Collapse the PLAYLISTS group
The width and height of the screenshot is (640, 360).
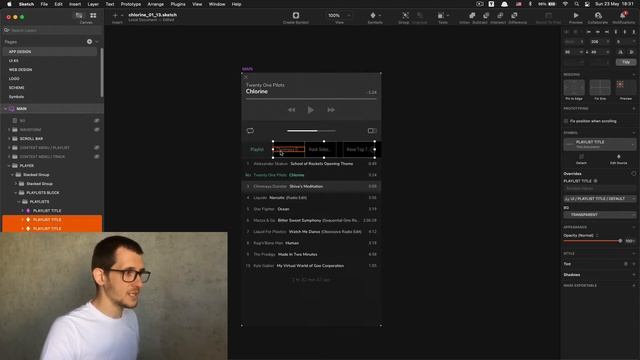(x=19, y=202)
